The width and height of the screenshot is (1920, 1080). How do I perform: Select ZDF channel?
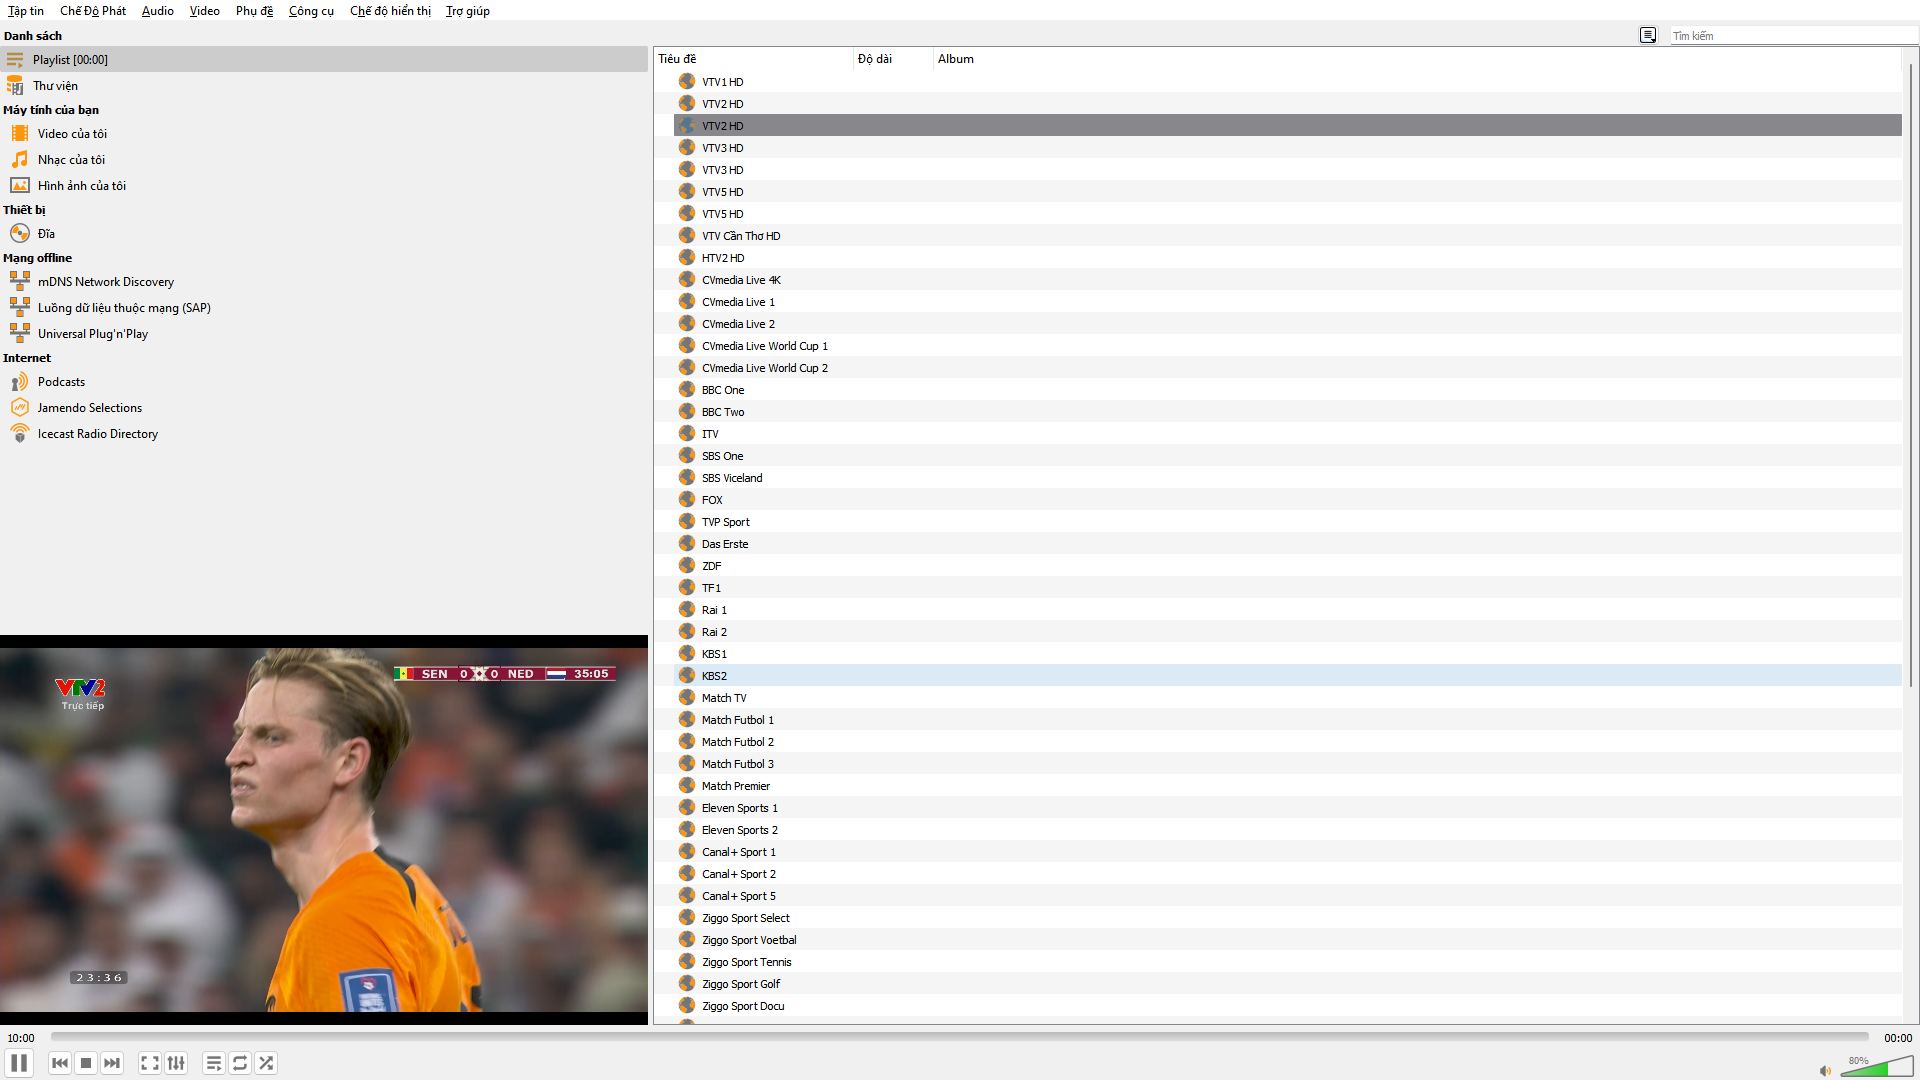pyautogui.click(x=1288, y=566)
